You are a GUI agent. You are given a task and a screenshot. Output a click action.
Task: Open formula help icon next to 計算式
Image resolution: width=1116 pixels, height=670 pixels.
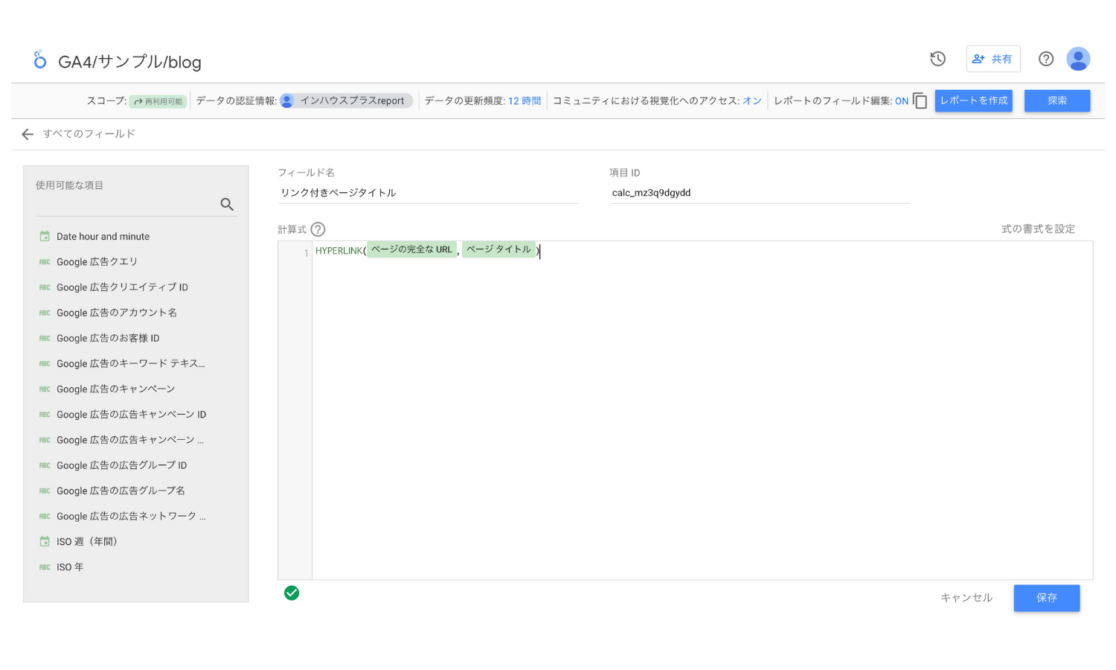click(x=318, y=229)
